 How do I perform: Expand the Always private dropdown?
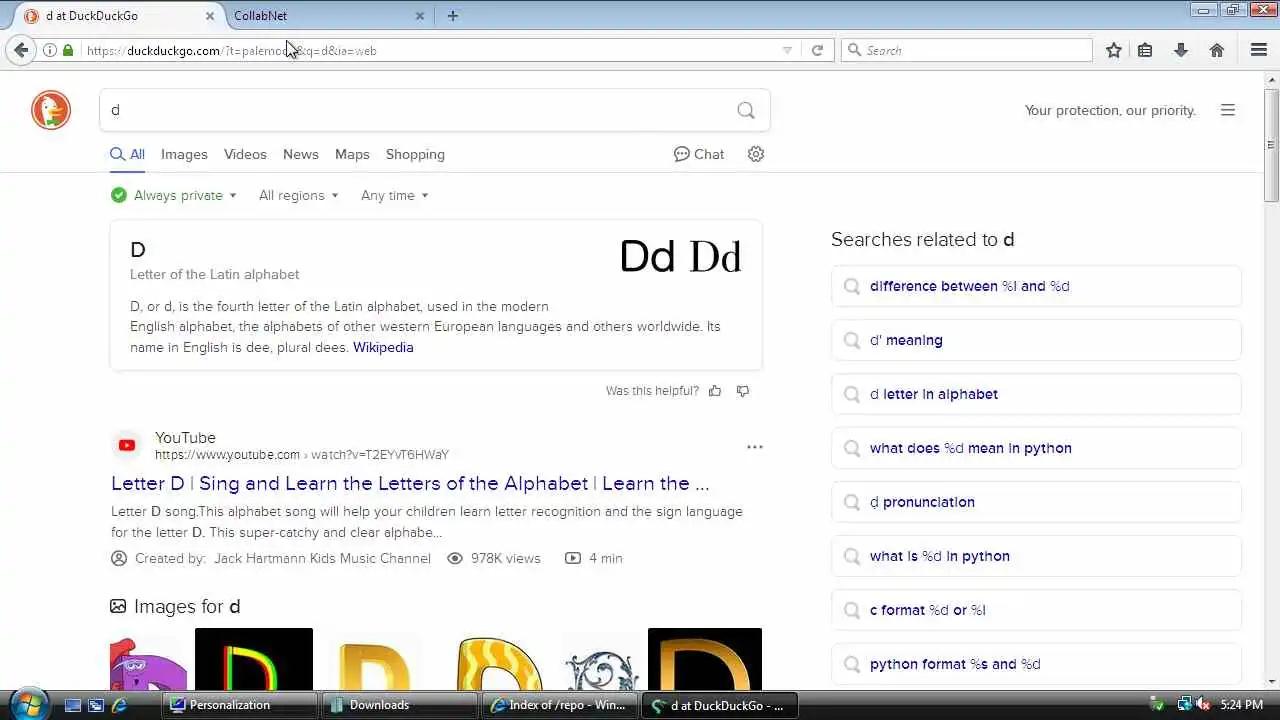pos(174,195)
